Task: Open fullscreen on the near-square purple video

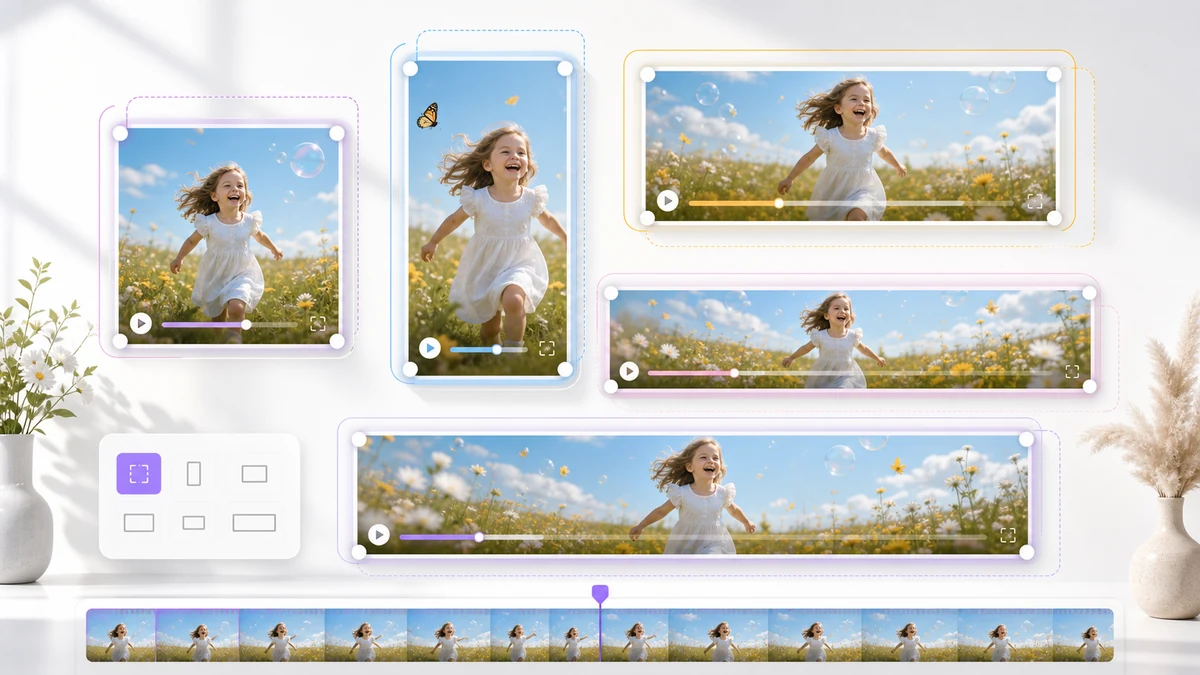Action: point(318,323)
